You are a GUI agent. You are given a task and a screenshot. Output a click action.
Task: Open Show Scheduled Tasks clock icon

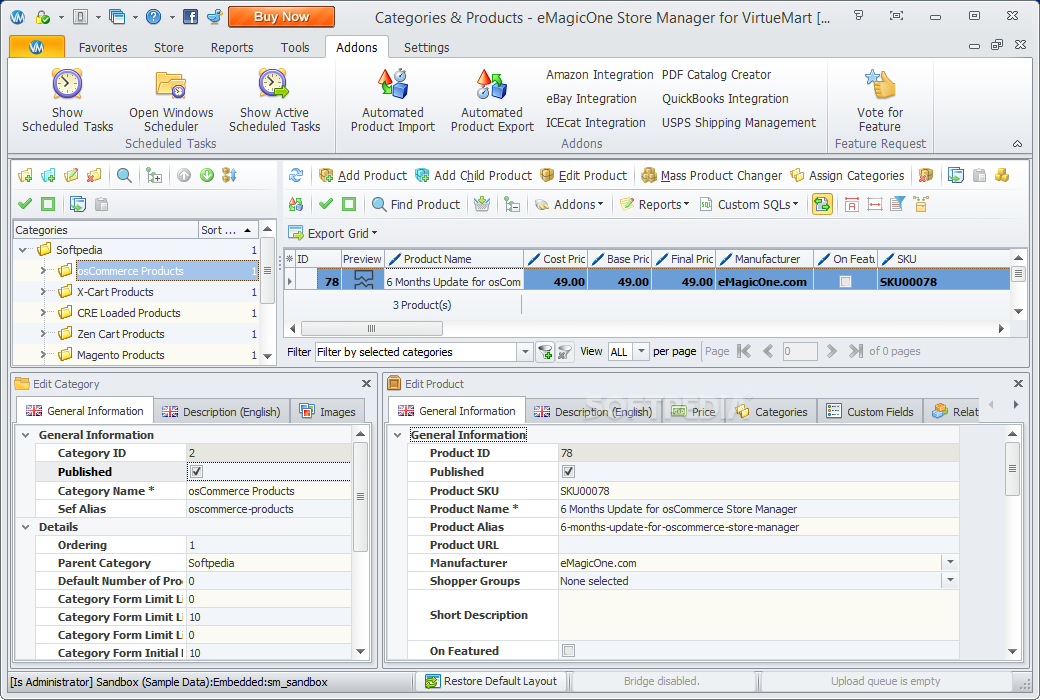[x=67, y=84]
